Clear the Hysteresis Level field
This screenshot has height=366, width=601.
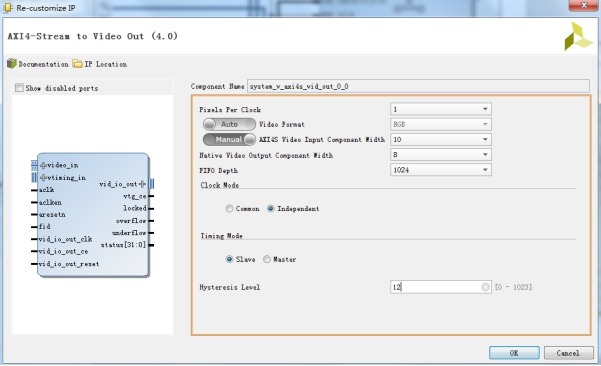click(485, 287)
